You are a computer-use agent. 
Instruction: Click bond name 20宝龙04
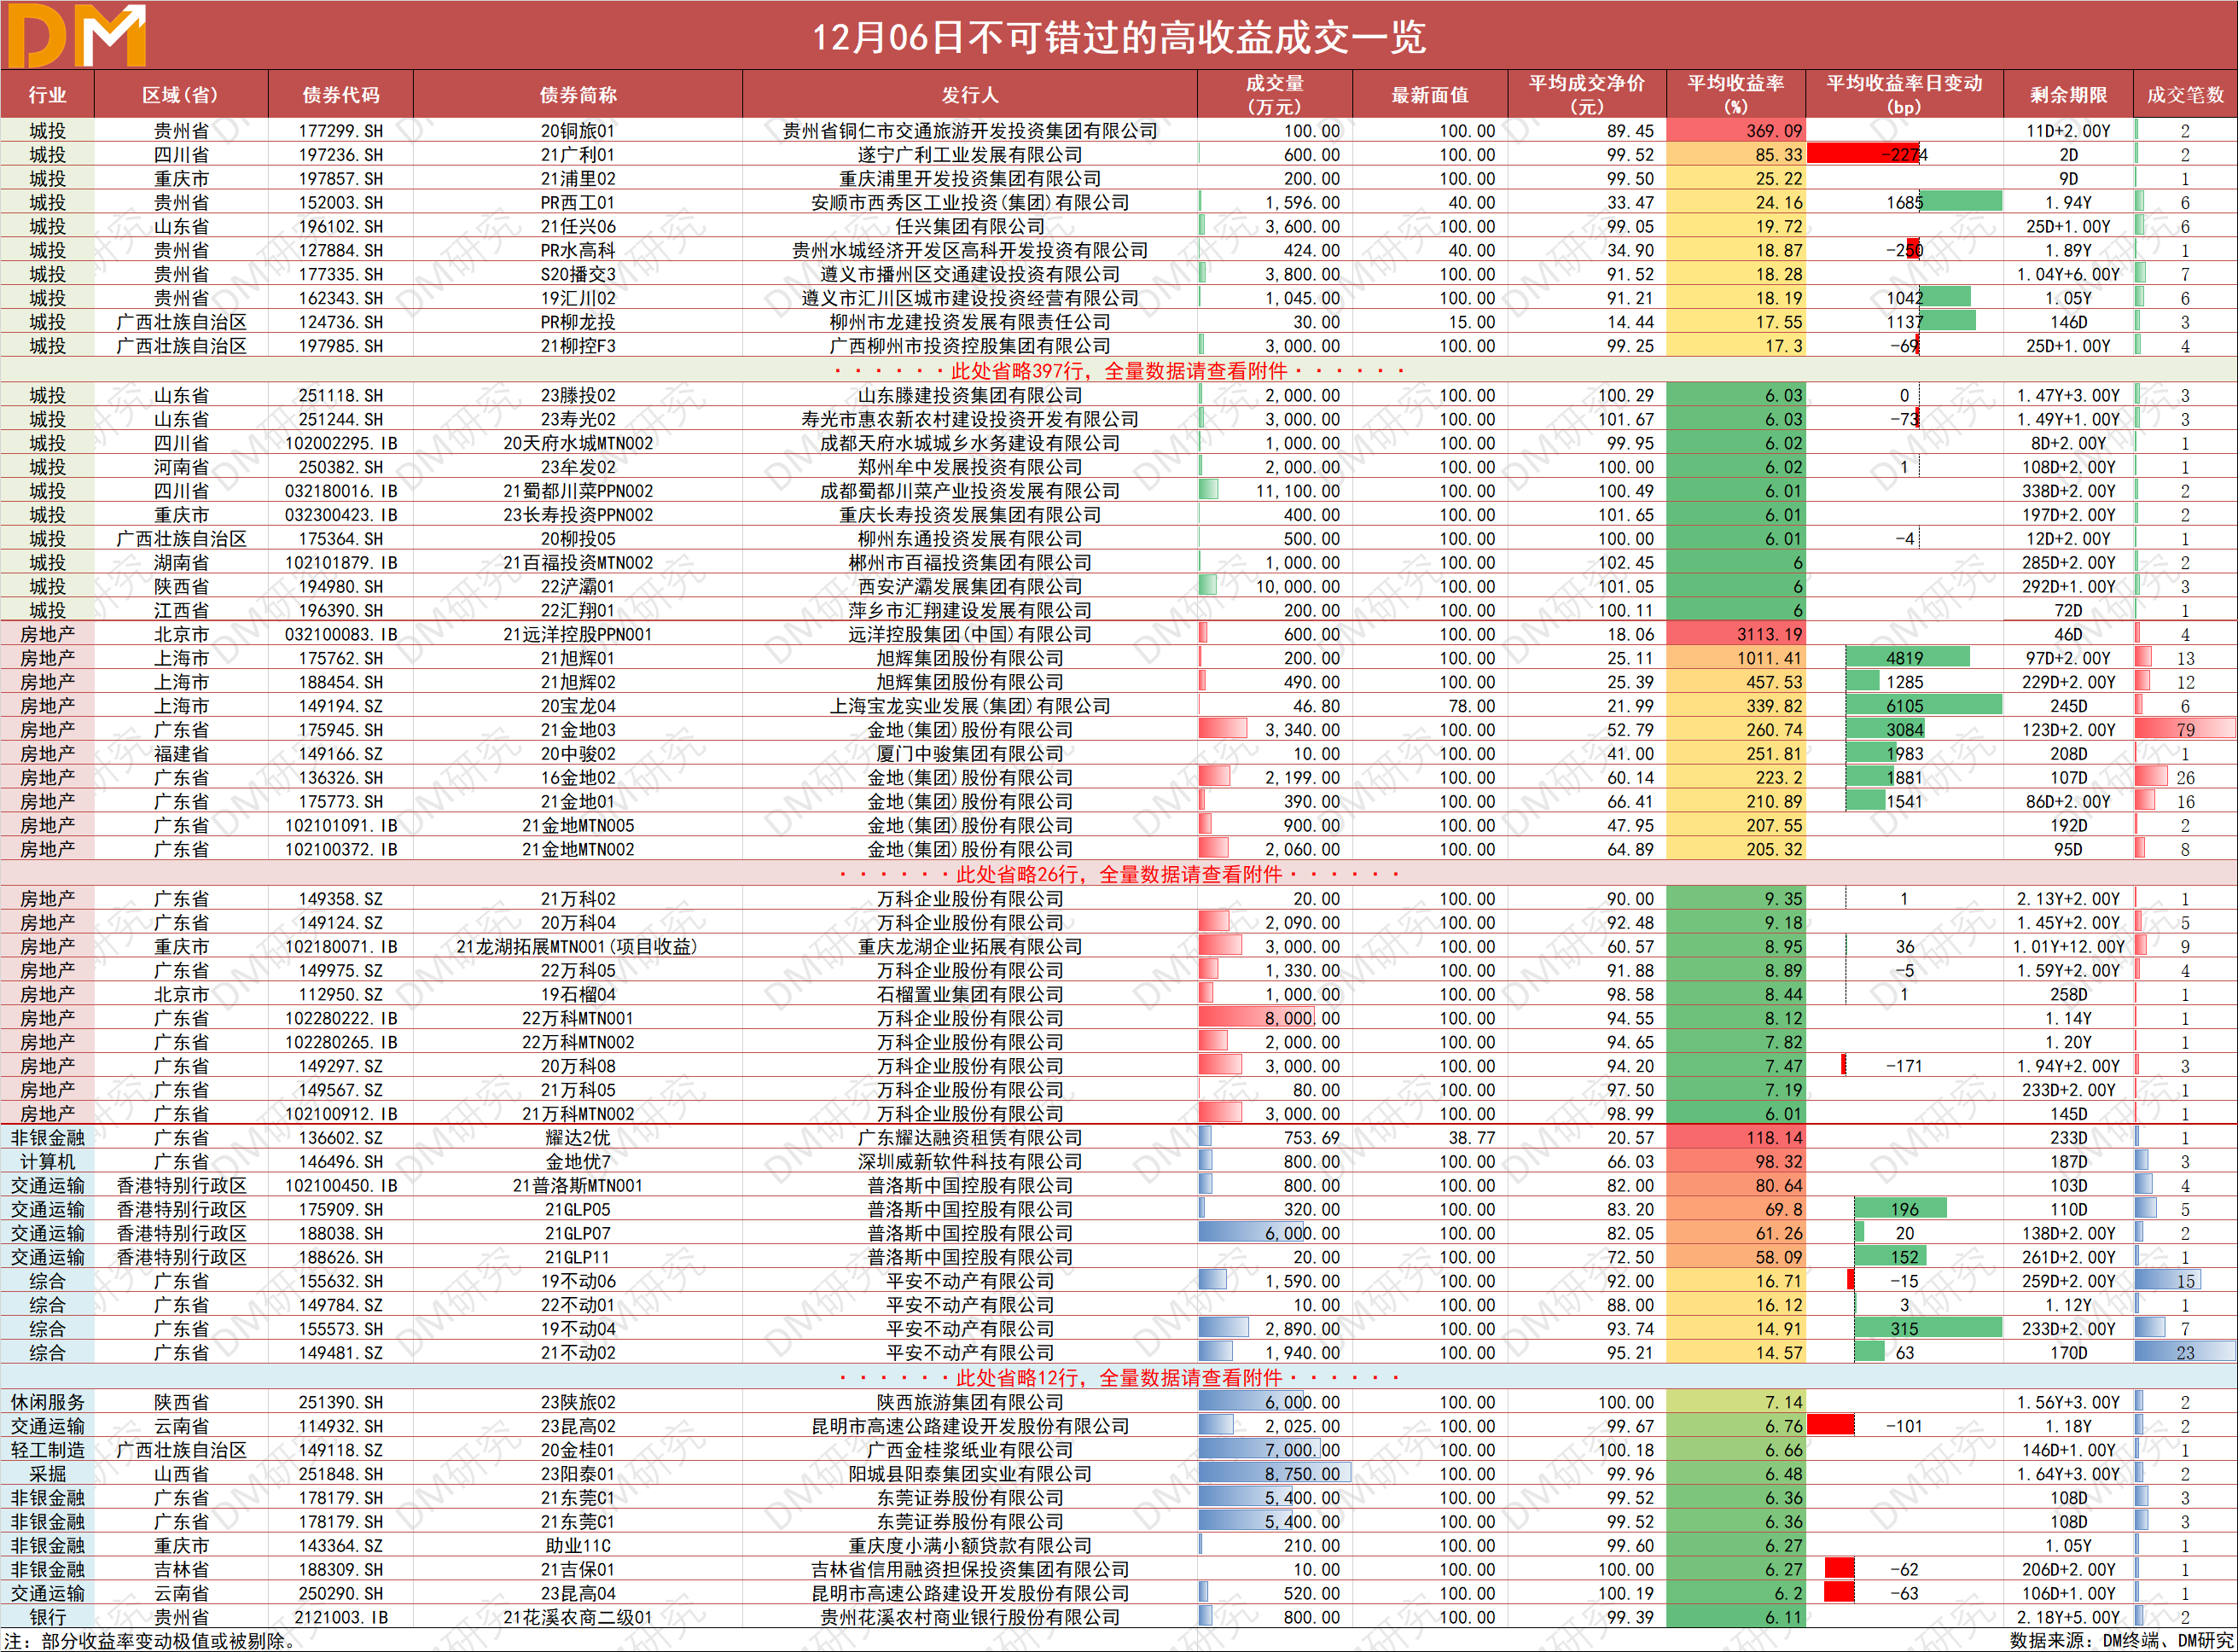pos(578,707)
